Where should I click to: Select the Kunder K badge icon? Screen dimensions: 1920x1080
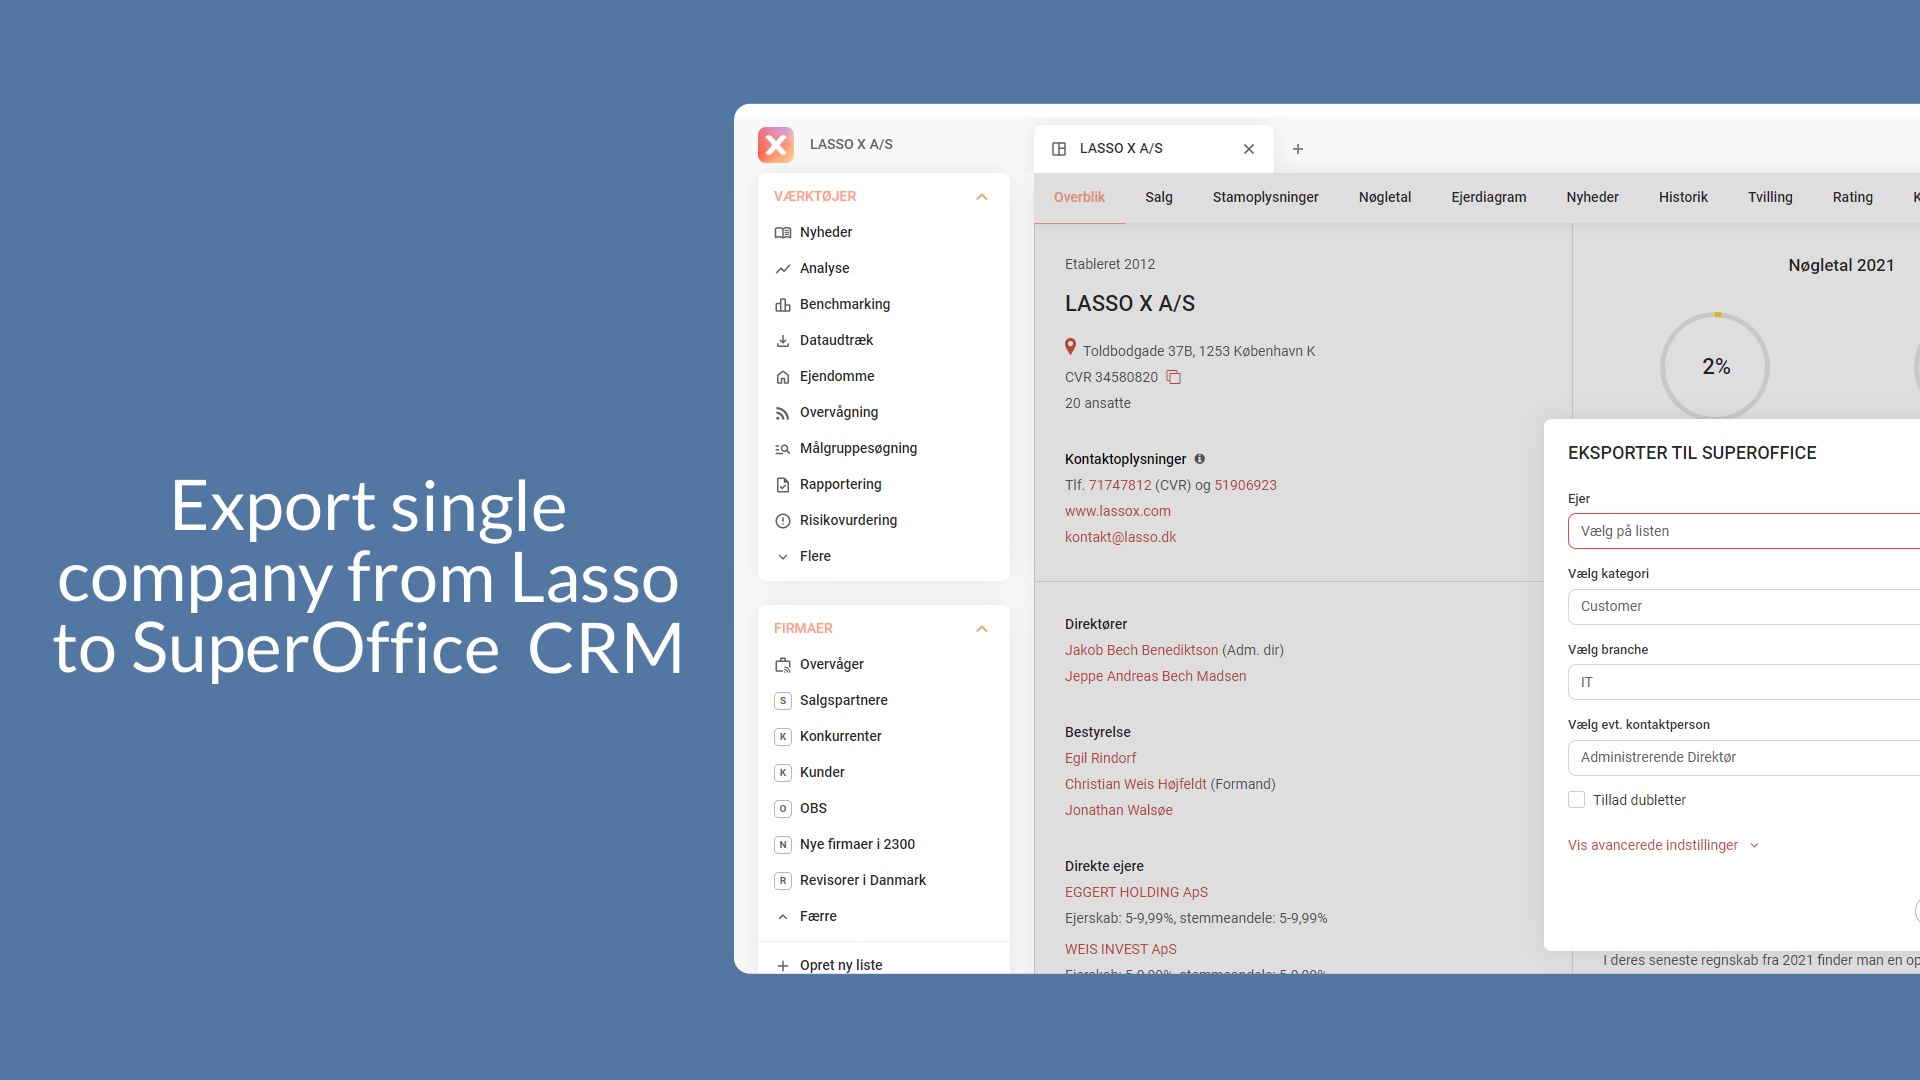tap(783, 773)
